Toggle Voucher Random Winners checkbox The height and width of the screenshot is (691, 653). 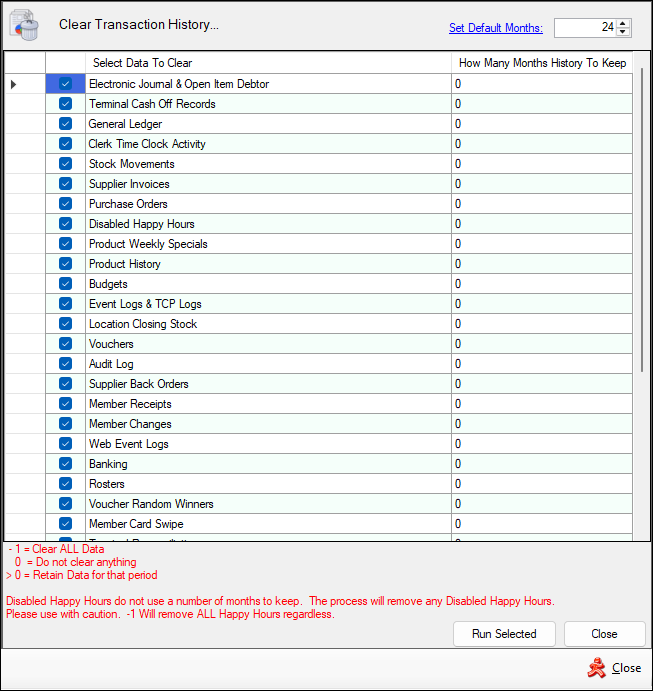(65, 504)
